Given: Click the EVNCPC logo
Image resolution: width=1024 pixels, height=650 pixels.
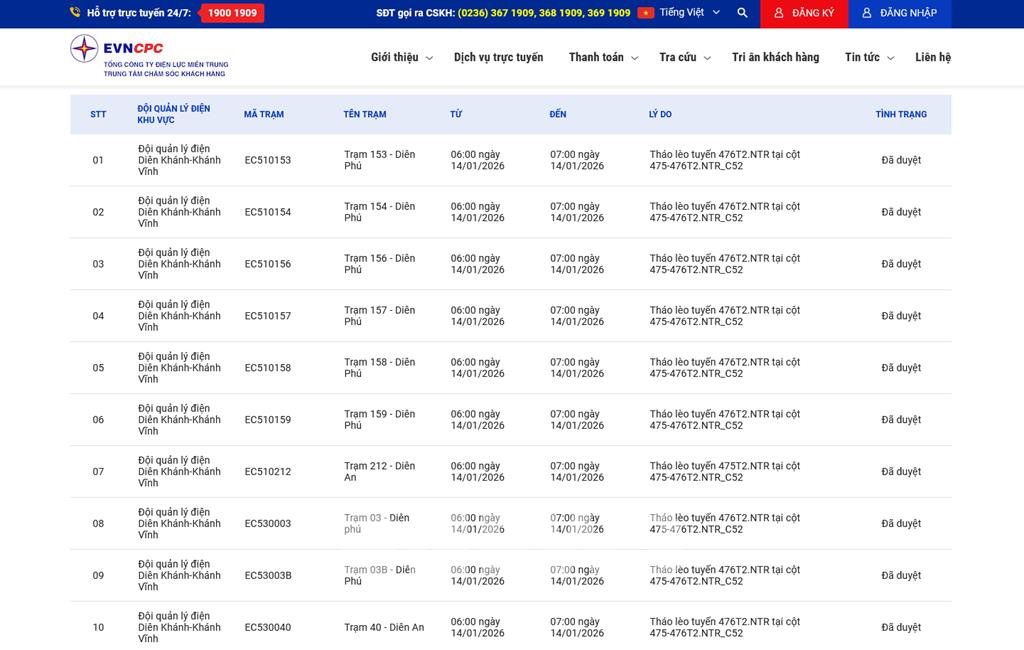Looking at the screenshot, I should pyautogui.click(x=148, y=57).
